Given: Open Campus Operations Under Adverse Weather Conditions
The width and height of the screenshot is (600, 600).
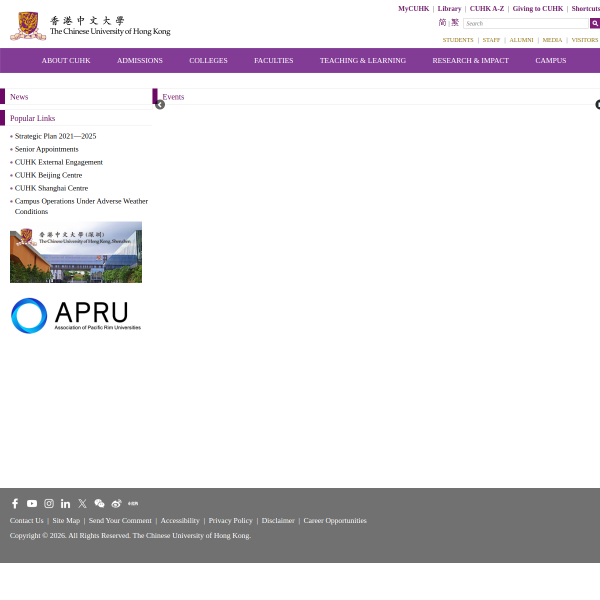Looking at the screenshot, I should click(81, 206).
